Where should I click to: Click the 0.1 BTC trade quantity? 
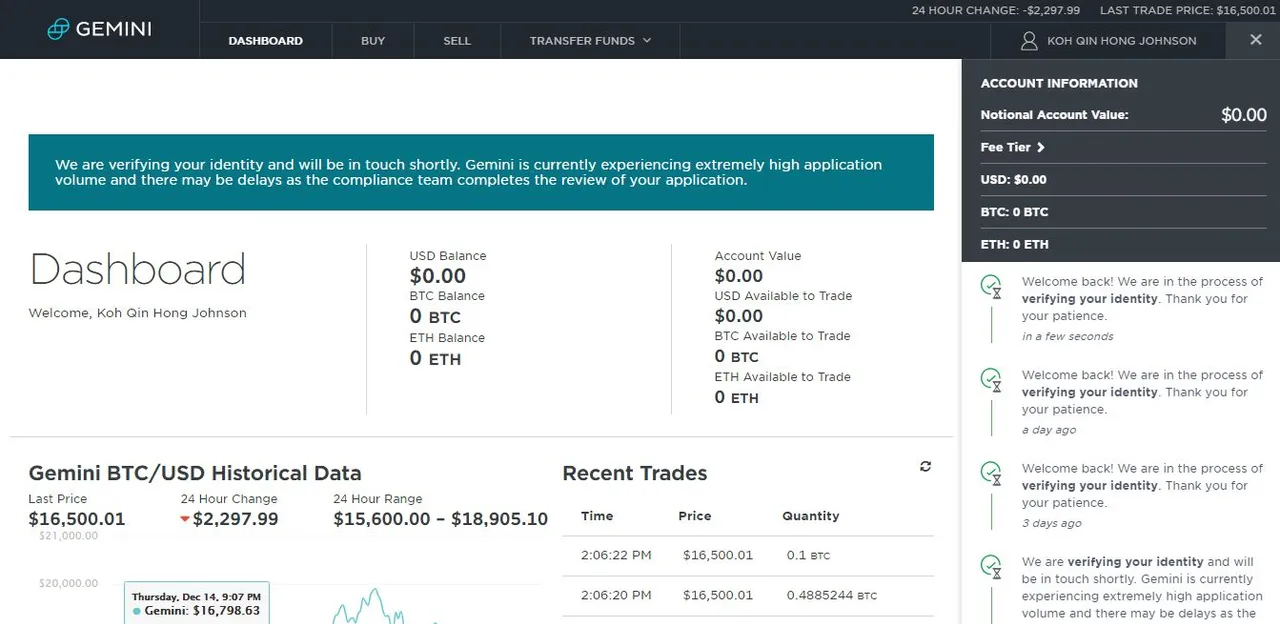pyautogui.click(x=808, y=555)
